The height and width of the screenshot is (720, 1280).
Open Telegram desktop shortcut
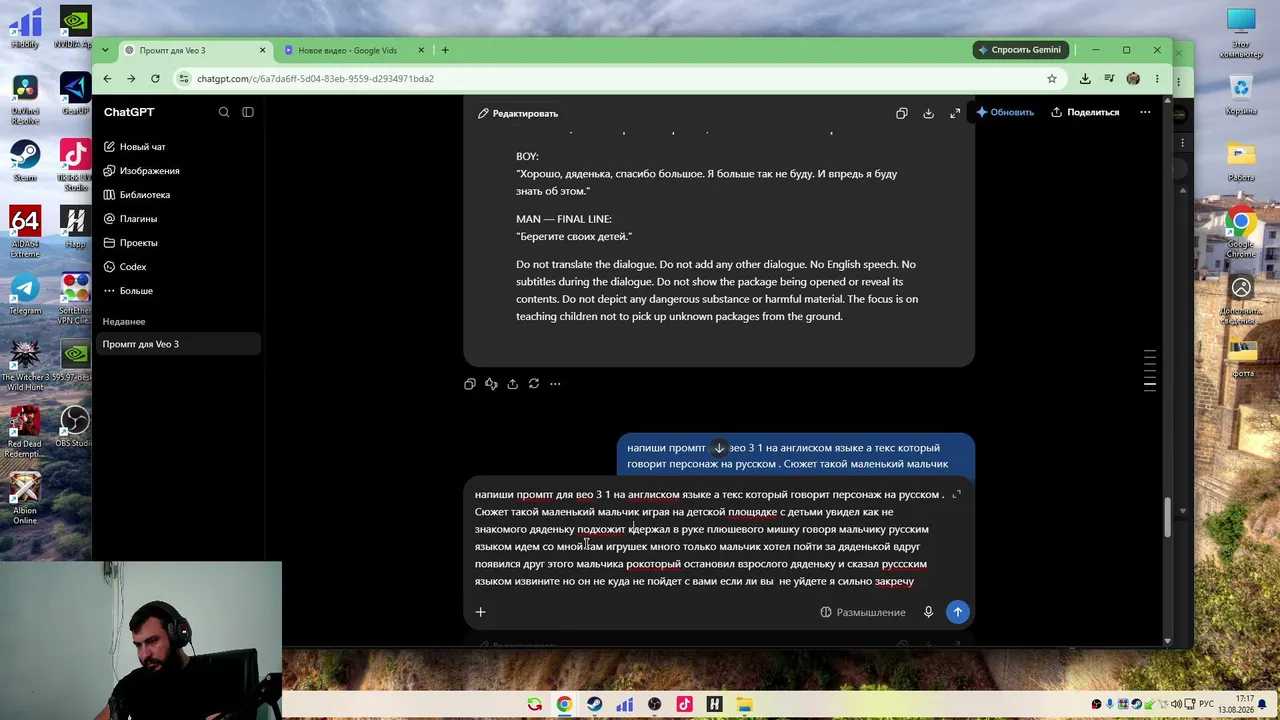point(25,295)
